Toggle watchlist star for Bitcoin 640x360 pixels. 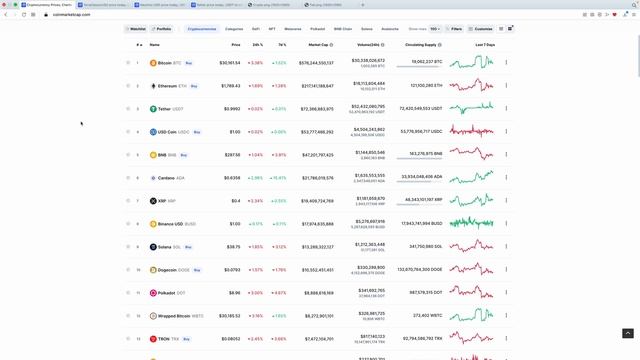pyautogui.click(x=128, y=63)
